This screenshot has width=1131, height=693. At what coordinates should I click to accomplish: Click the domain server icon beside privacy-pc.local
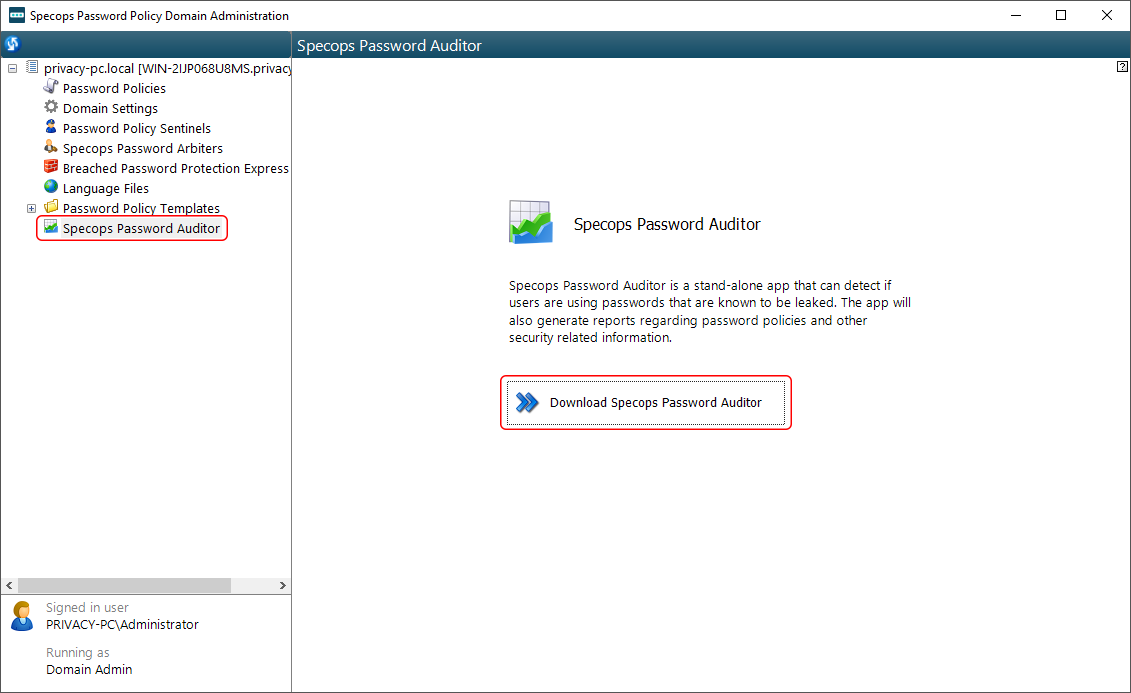click(32, 67)
